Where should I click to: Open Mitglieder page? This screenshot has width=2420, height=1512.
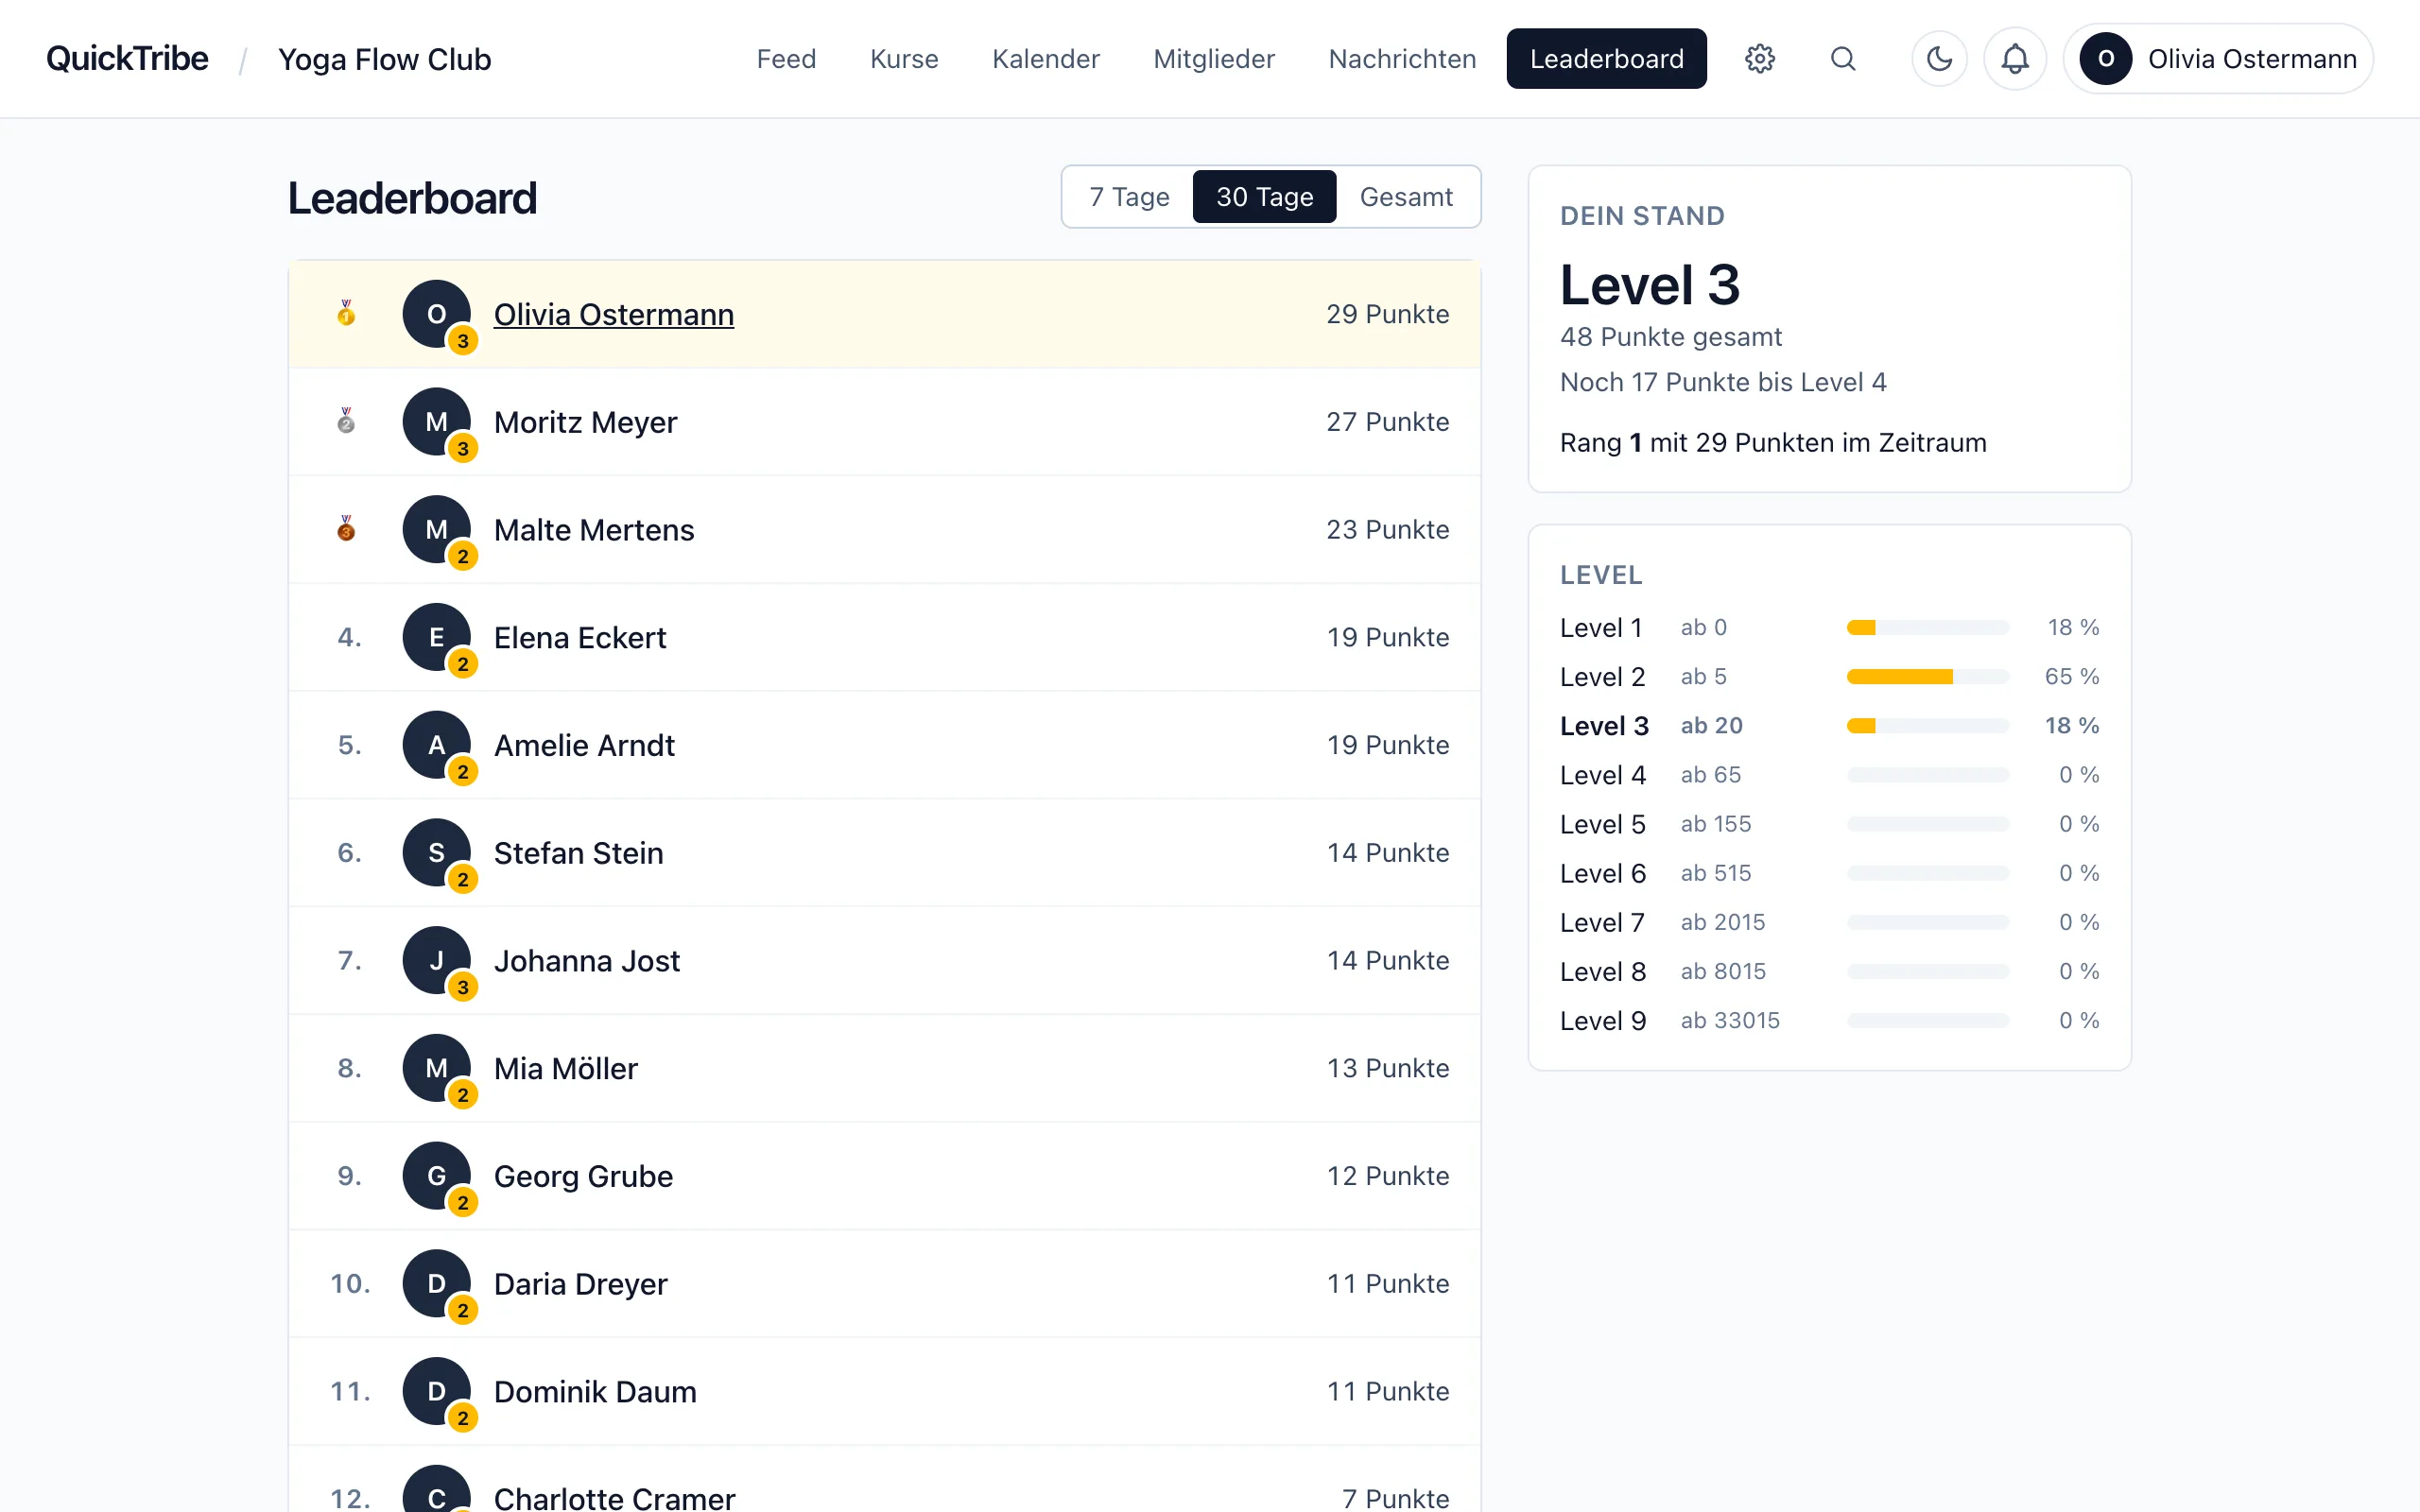[x=1214, y=59]
